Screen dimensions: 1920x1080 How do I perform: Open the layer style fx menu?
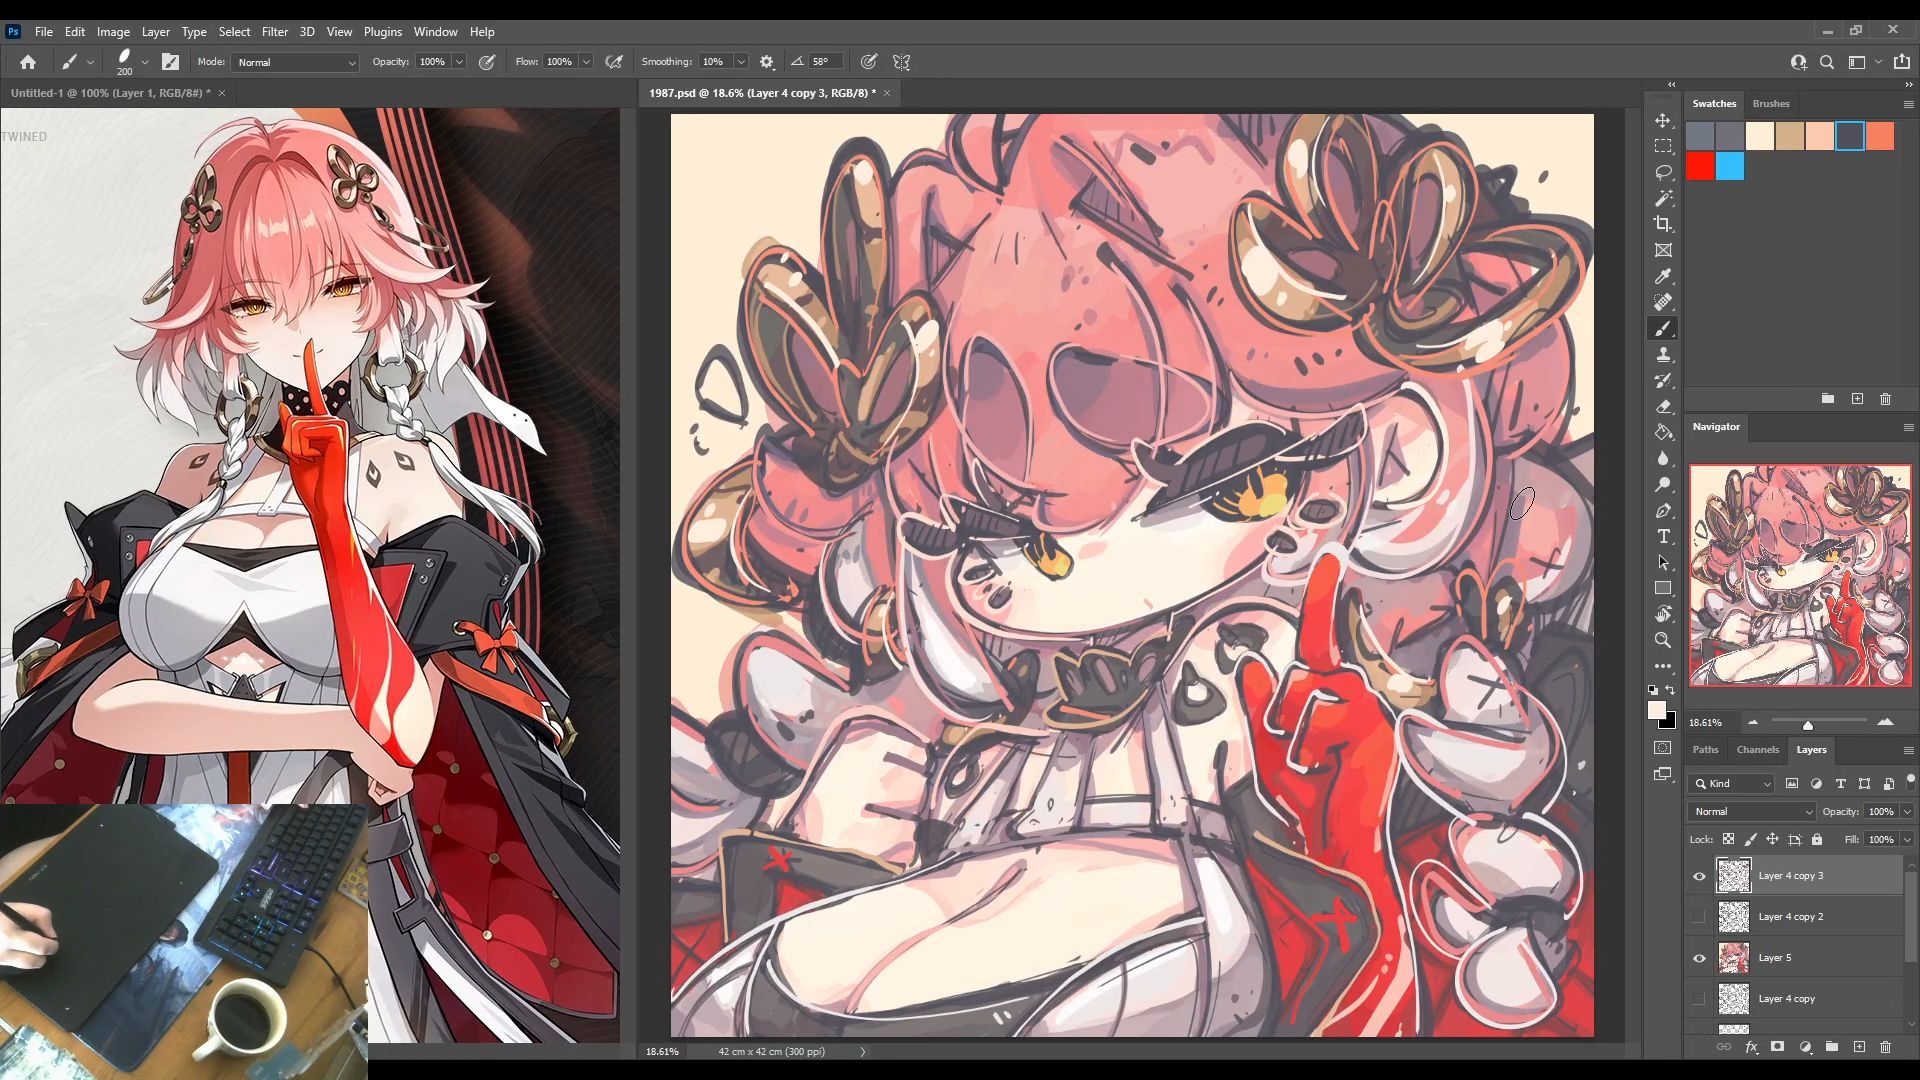(1751, 1047)
